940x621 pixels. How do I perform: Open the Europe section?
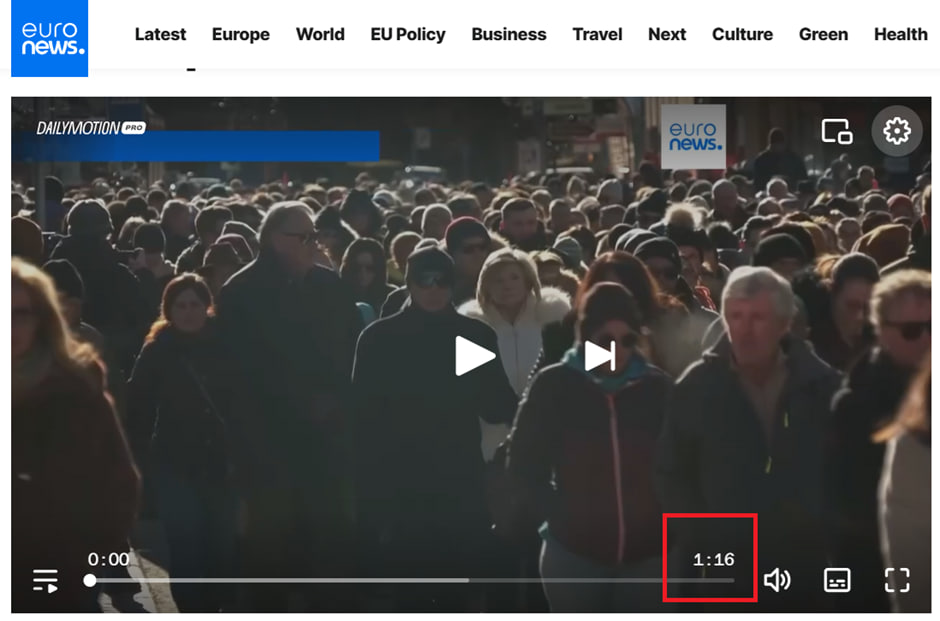pos(241,34)
